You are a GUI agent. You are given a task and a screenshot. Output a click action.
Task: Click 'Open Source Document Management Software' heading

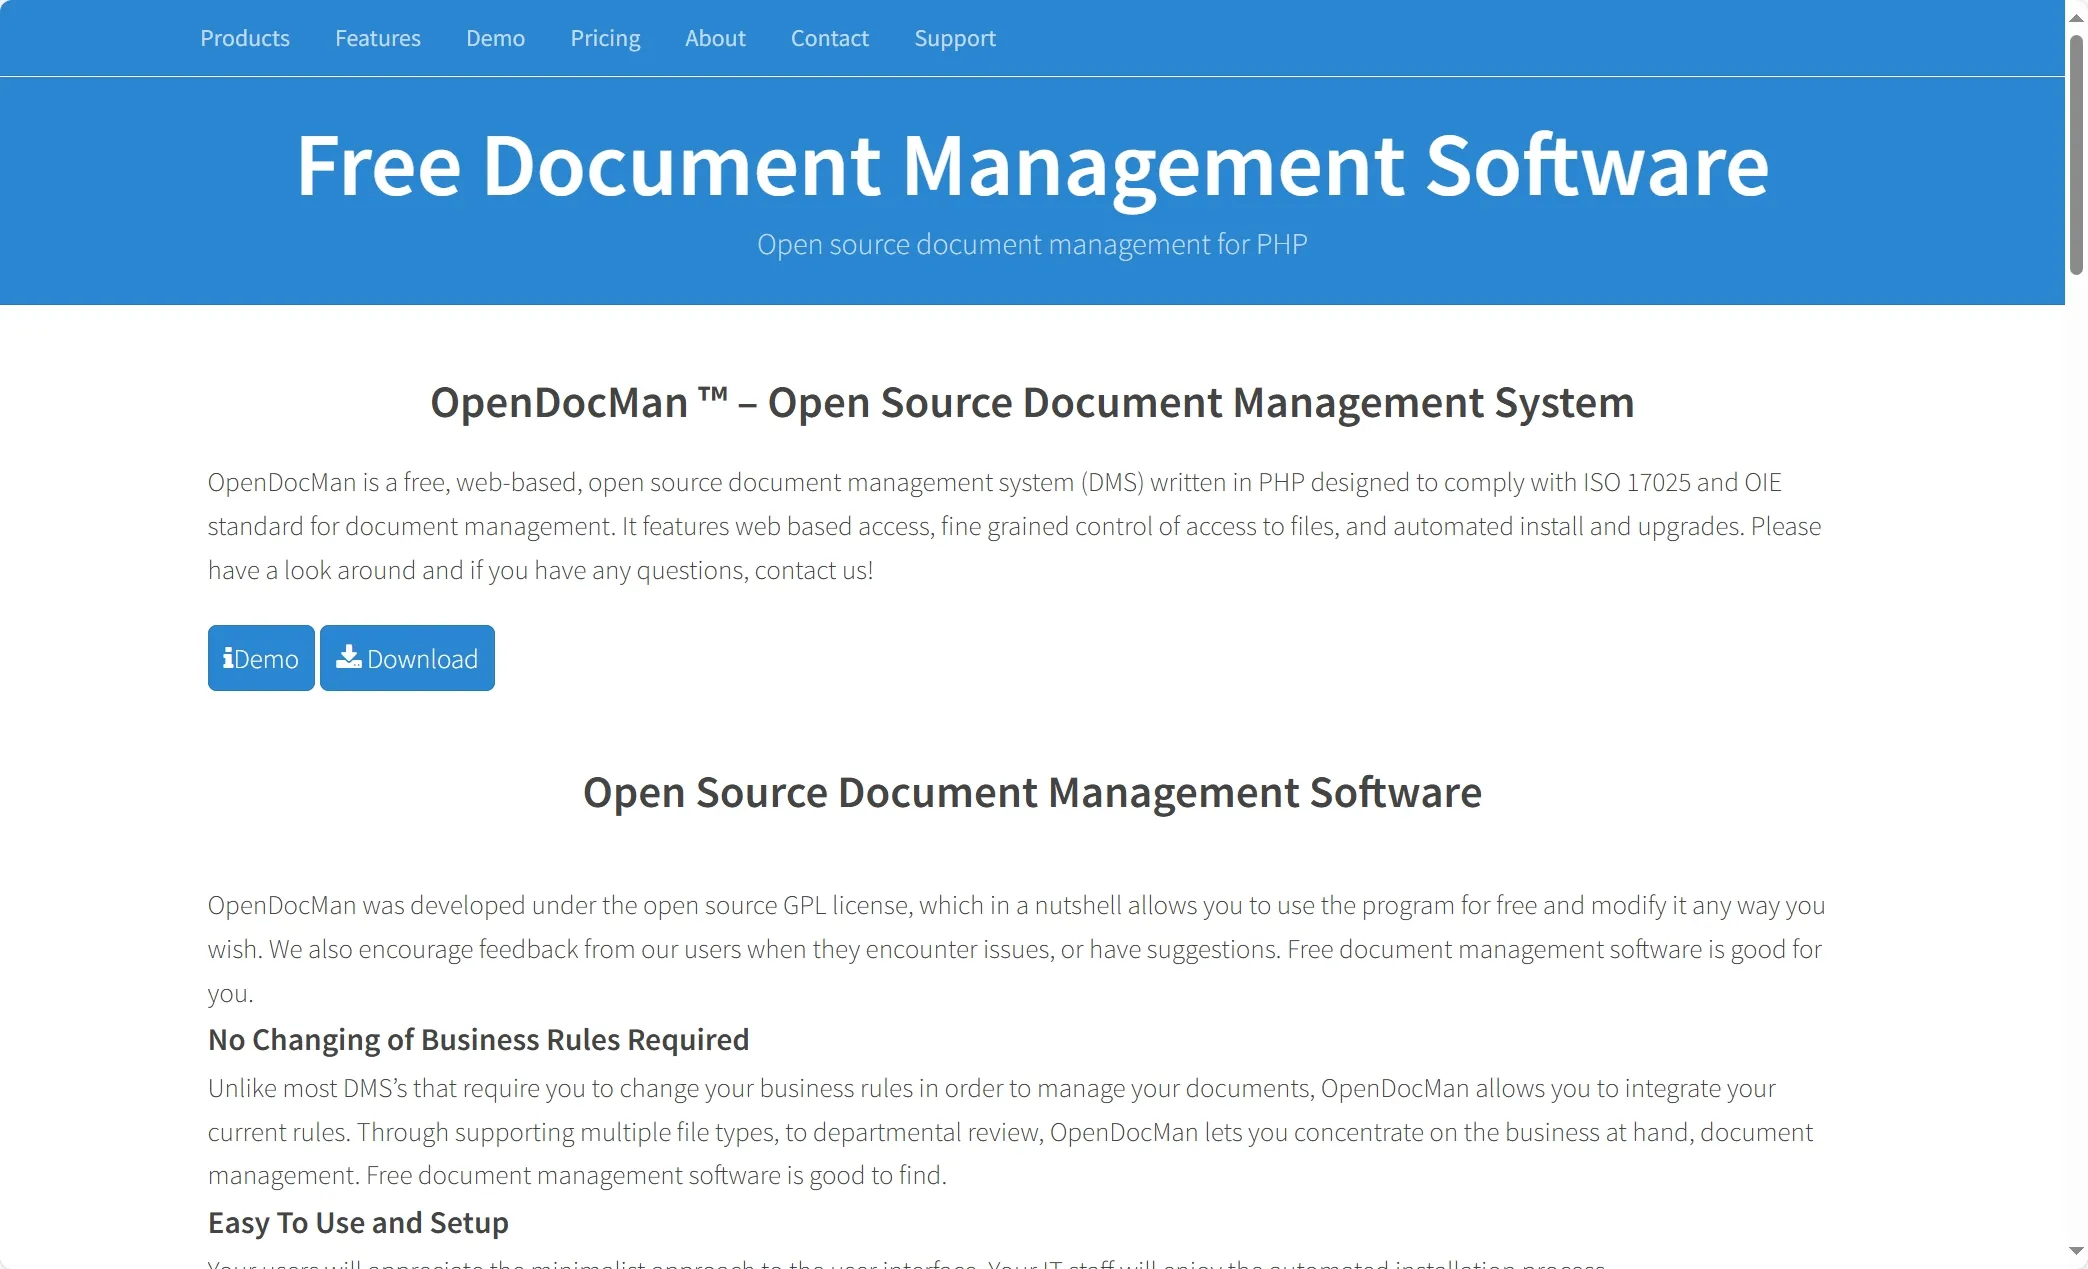coord(1032,793)
